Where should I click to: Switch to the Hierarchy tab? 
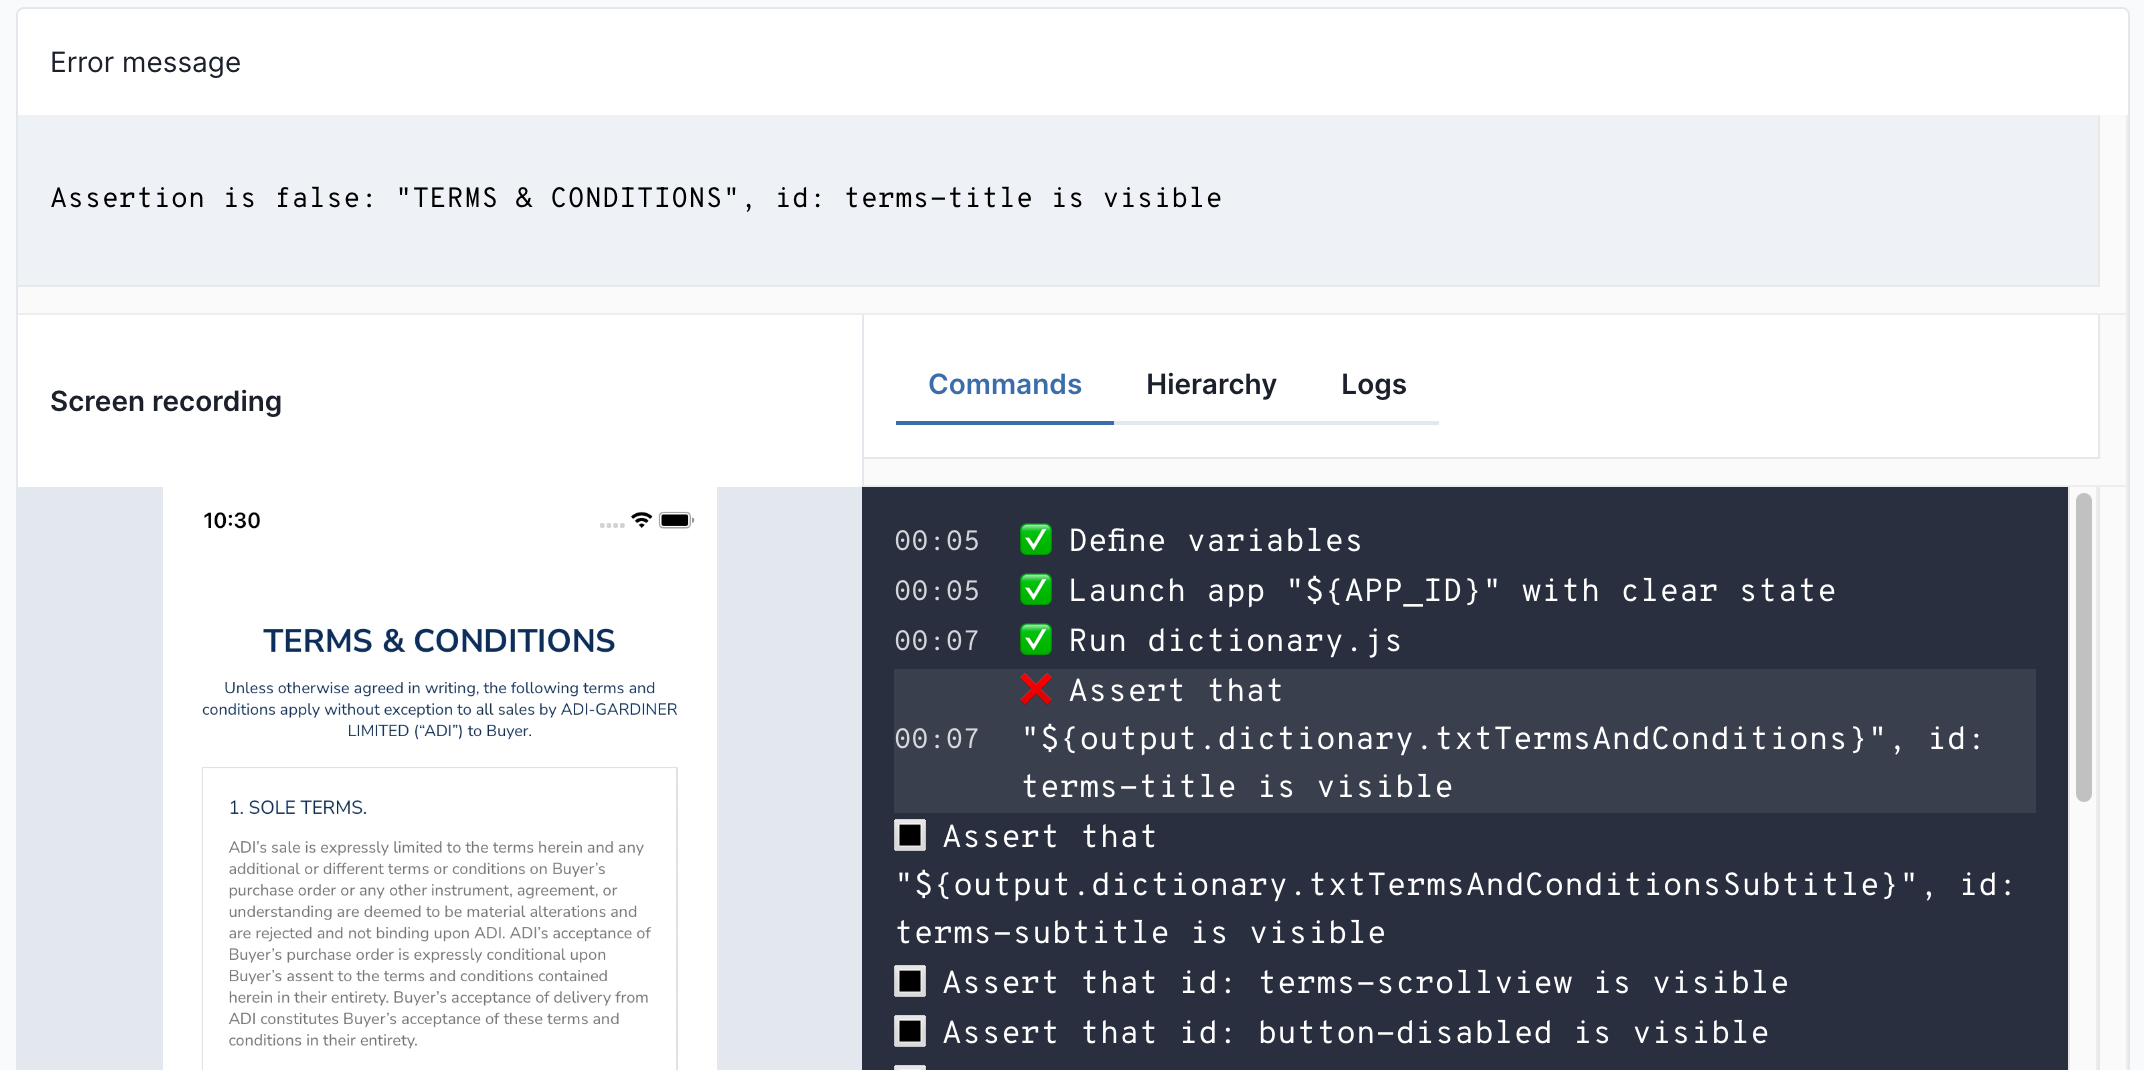(x=1211, y=384)
